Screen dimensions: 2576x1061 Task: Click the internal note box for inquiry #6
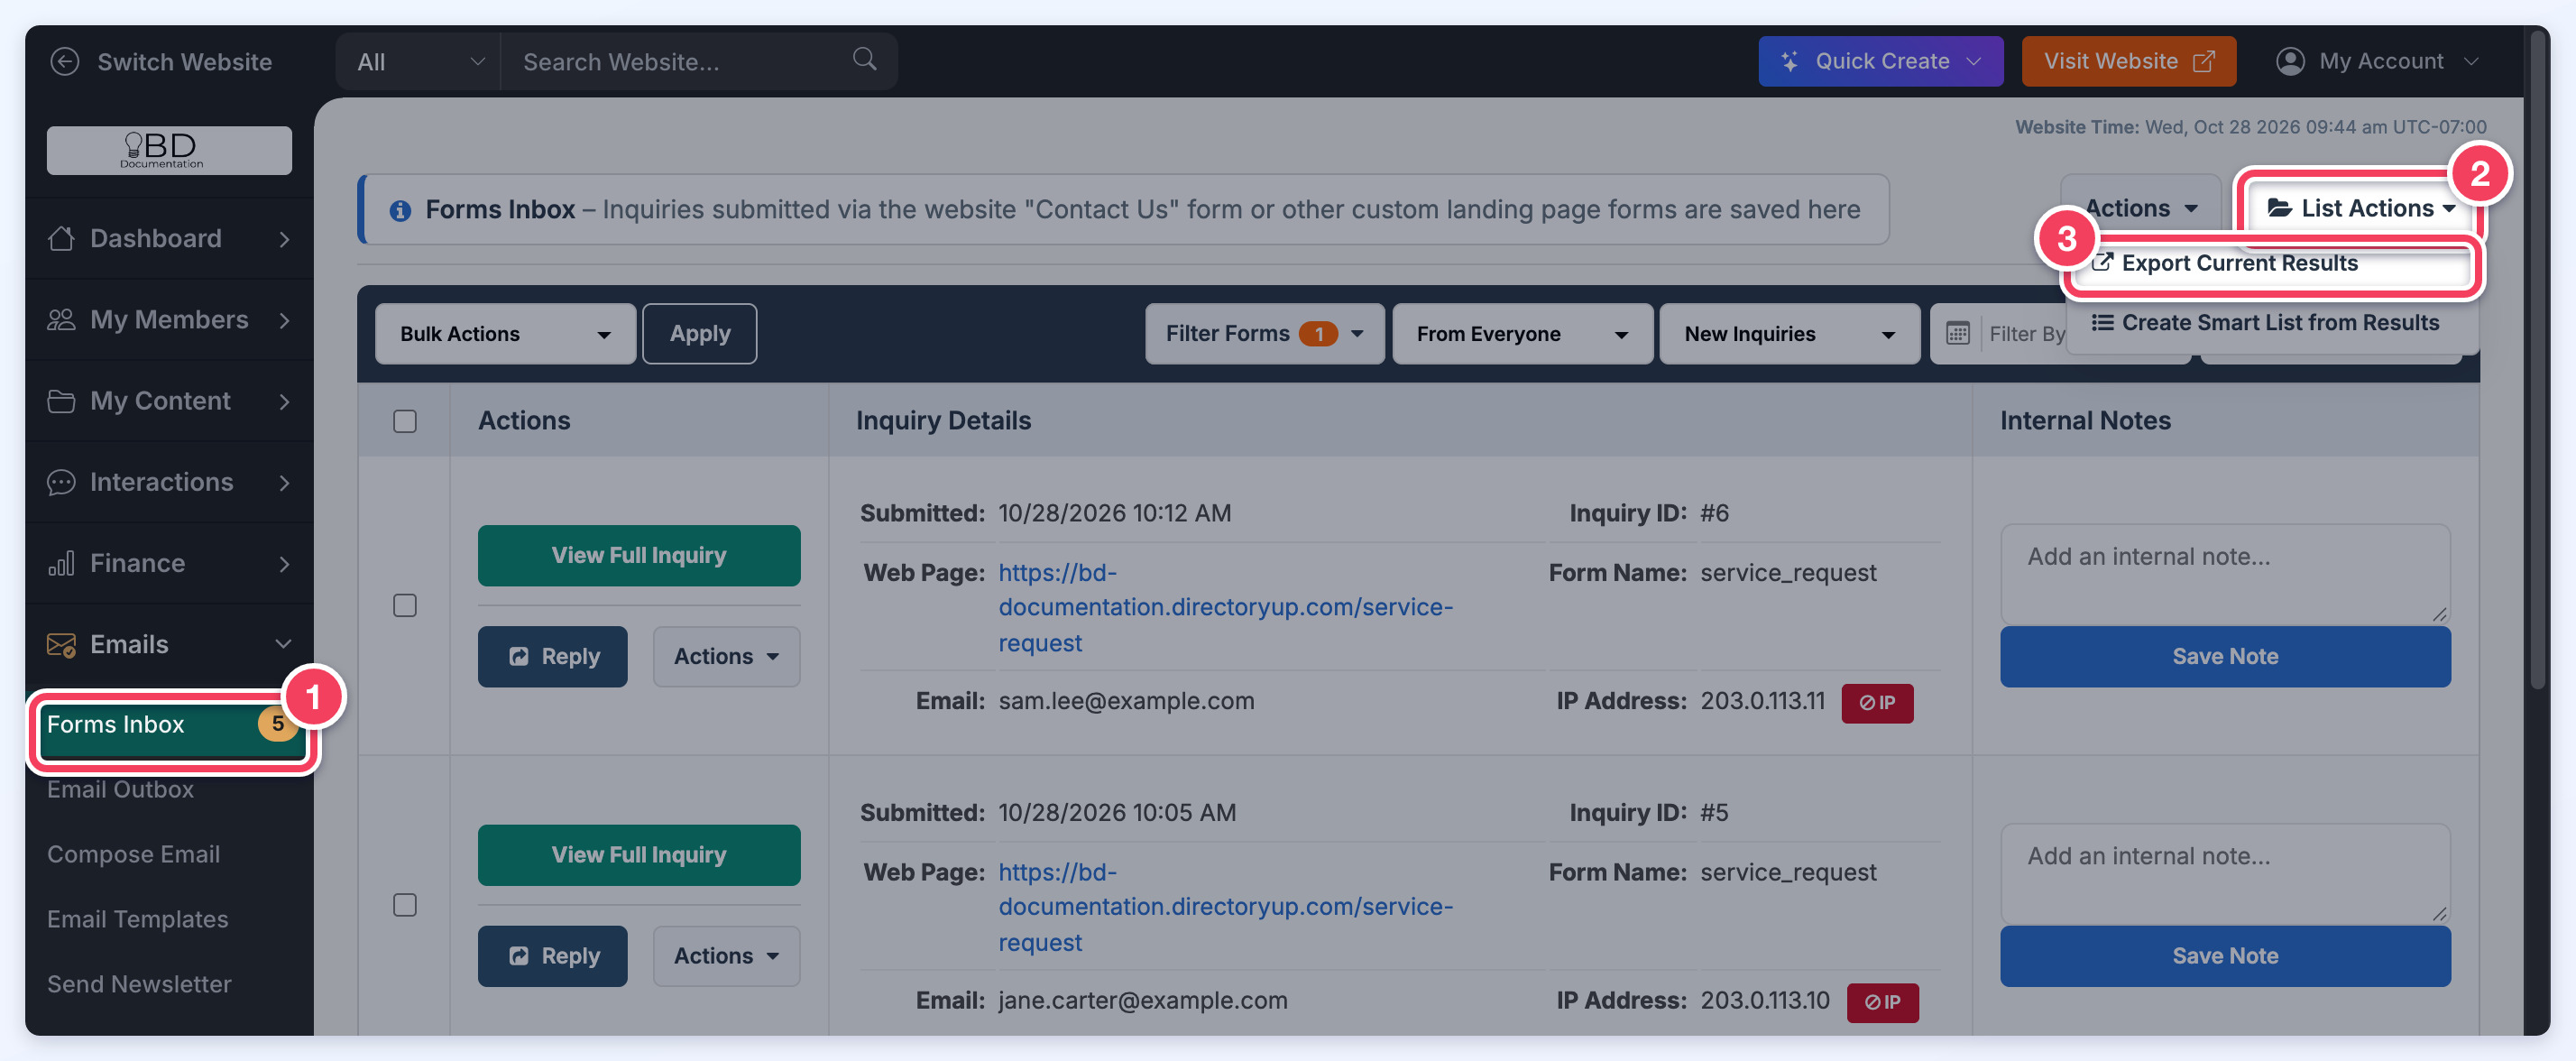coord(2225,573)
